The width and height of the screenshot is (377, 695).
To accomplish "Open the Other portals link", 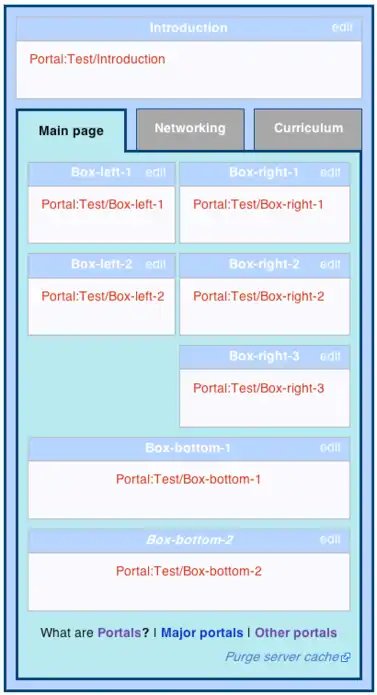I will [x=296, y=633].
